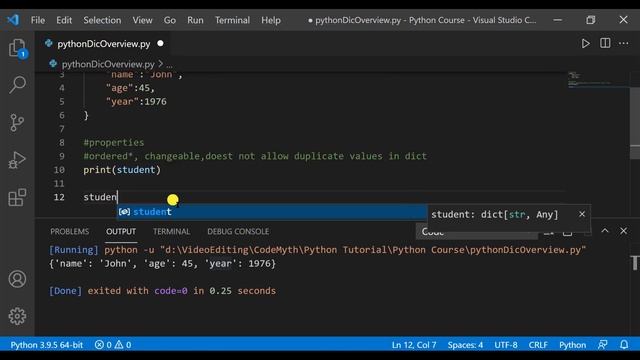Screen dimensions: 640x360
Task: Click line number 11 in gutter
Action: [x=59, y=184]
